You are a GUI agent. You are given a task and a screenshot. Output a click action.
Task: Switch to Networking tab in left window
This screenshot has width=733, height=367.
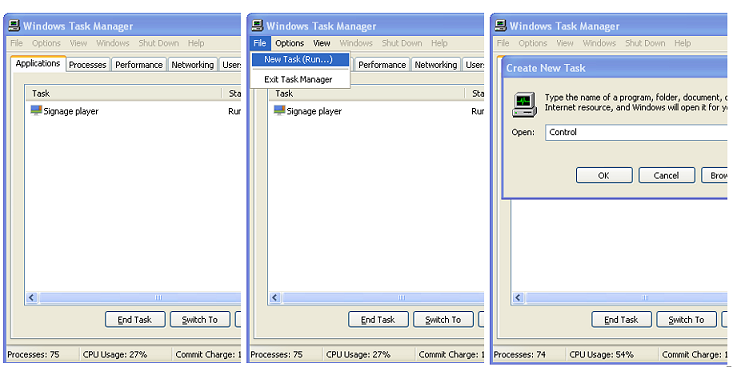click(x=192, y=65)
